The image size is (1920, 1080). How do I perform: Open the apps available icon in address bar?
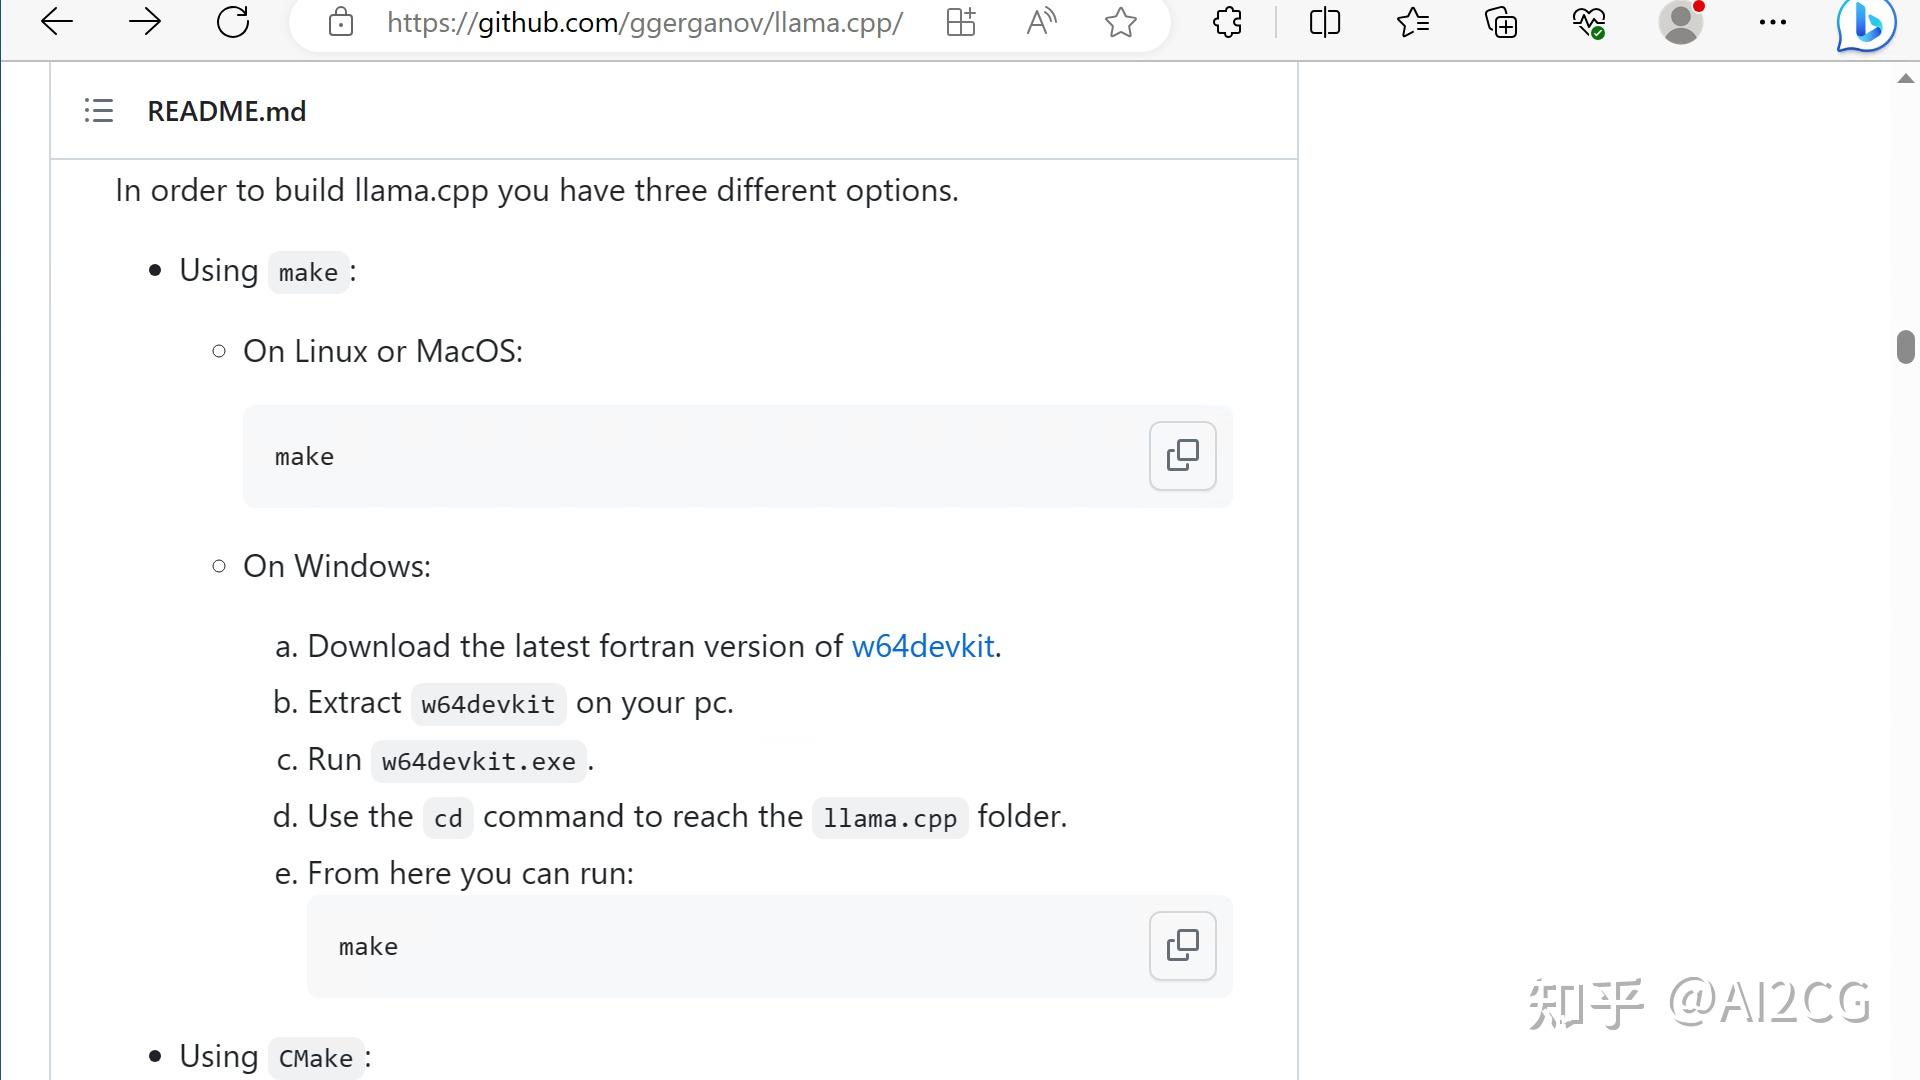(x=961, y=22)
